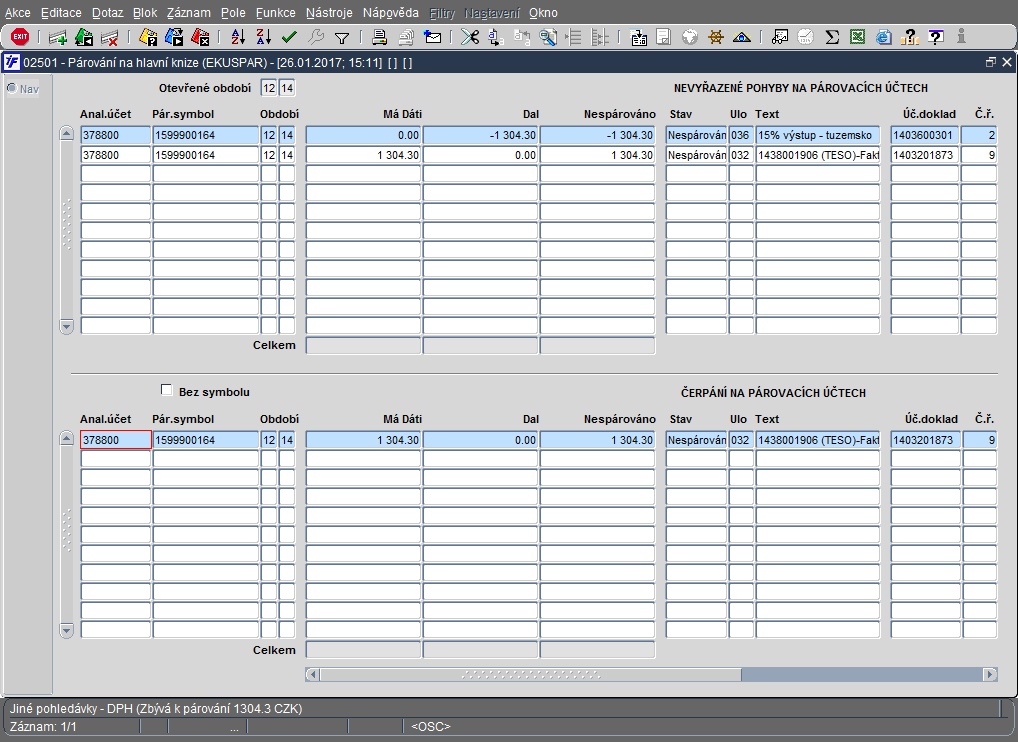Click the green checkmark save icon
The height and width of the screenshot is (742, 1018).
coord(289,38)
